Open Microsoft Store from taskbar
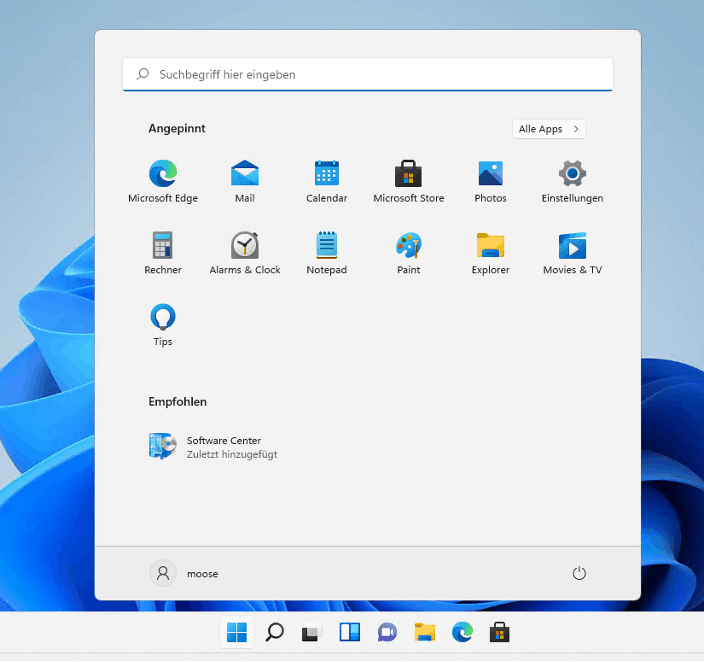 coord(499,633)
